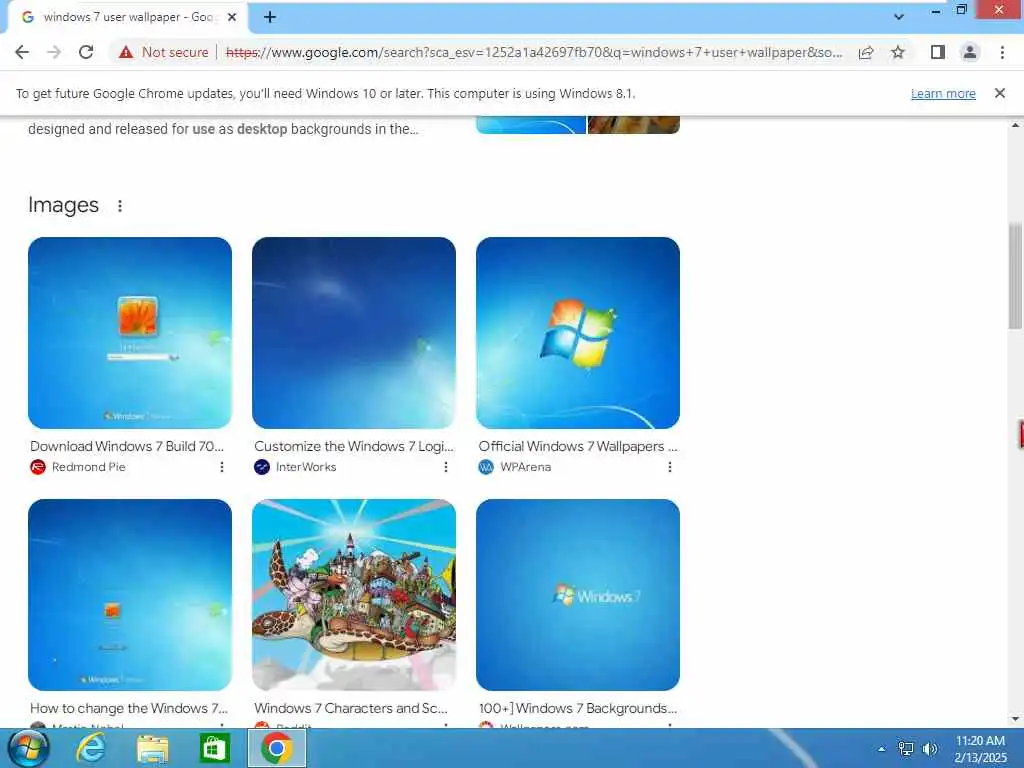
Task: Toggle the Chrome side panel
Action: 937,52
